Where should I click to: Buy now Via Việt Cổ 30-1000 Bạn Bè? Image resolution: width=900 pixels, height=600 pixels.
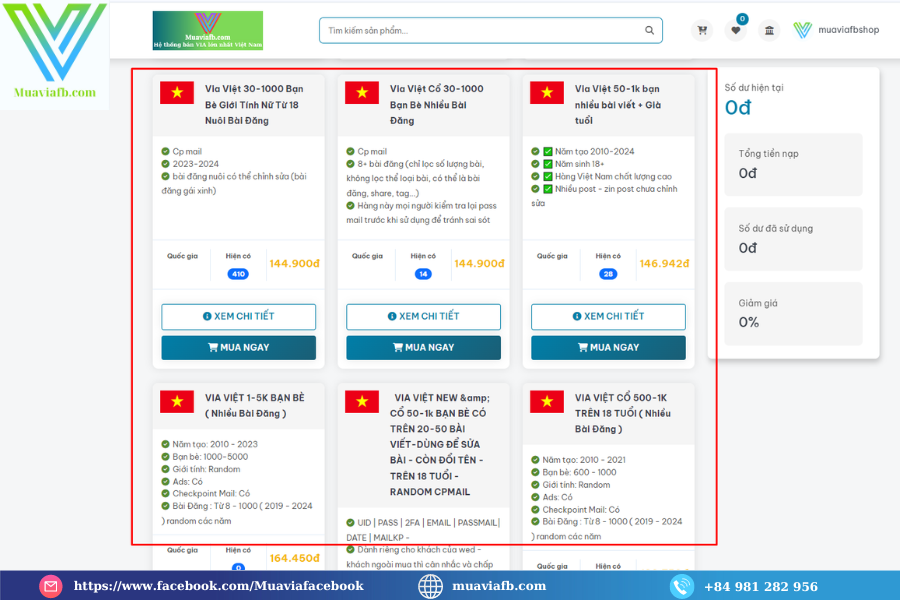point(424,347)
